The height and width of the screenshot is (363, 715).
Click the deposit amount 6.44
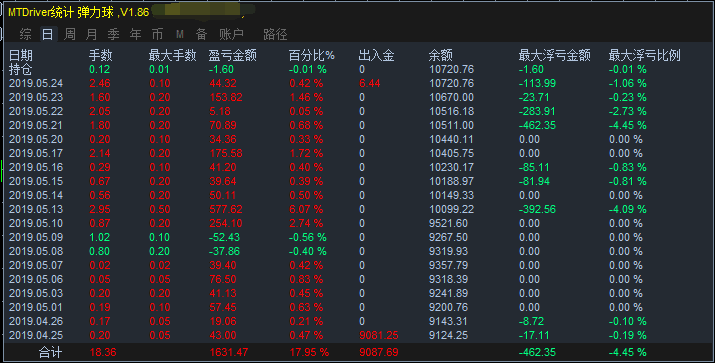click(369, 83)
